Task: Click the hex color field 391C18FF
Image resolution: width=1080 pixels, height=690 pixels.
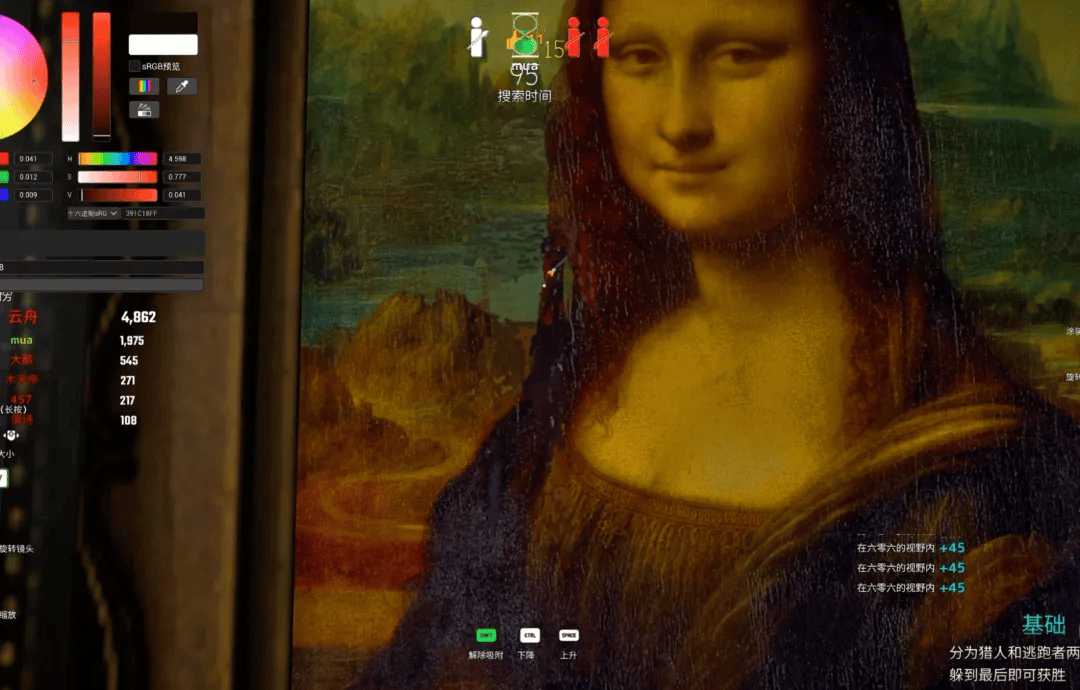Action: click(x=163, y=213)
